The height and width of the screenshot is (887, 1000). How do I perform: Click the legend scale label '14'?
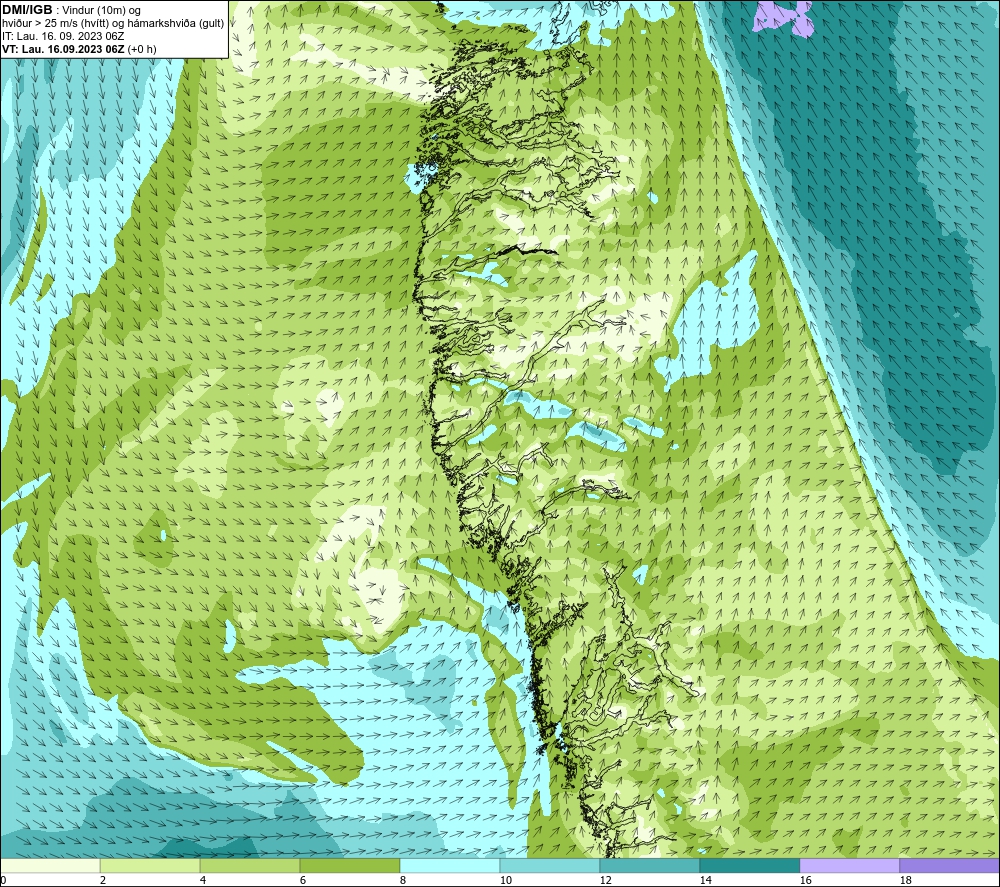(705, 881)
